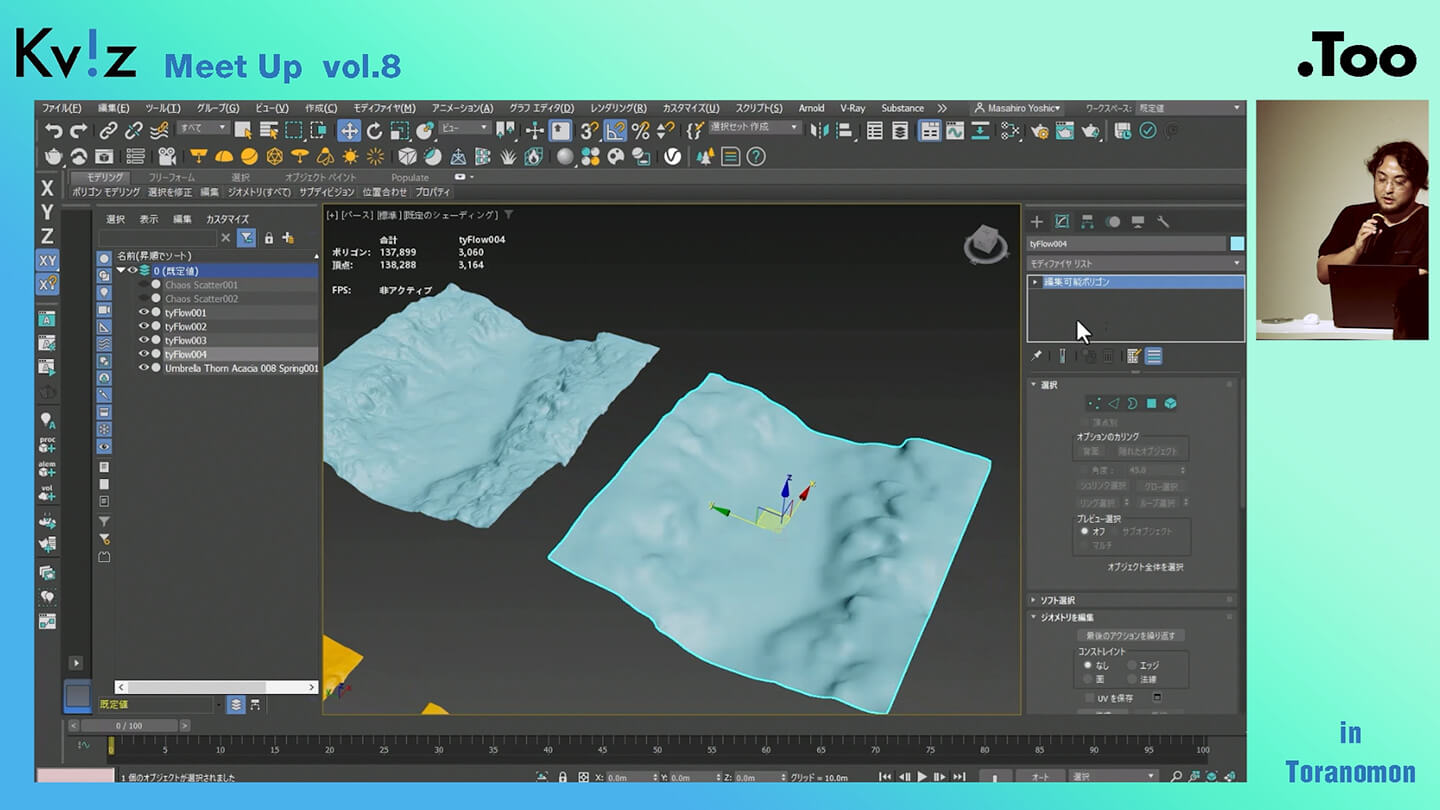
Task: Check the UV を保存 checkbox
Action: pyautogui.click(x=1089, y=697)
